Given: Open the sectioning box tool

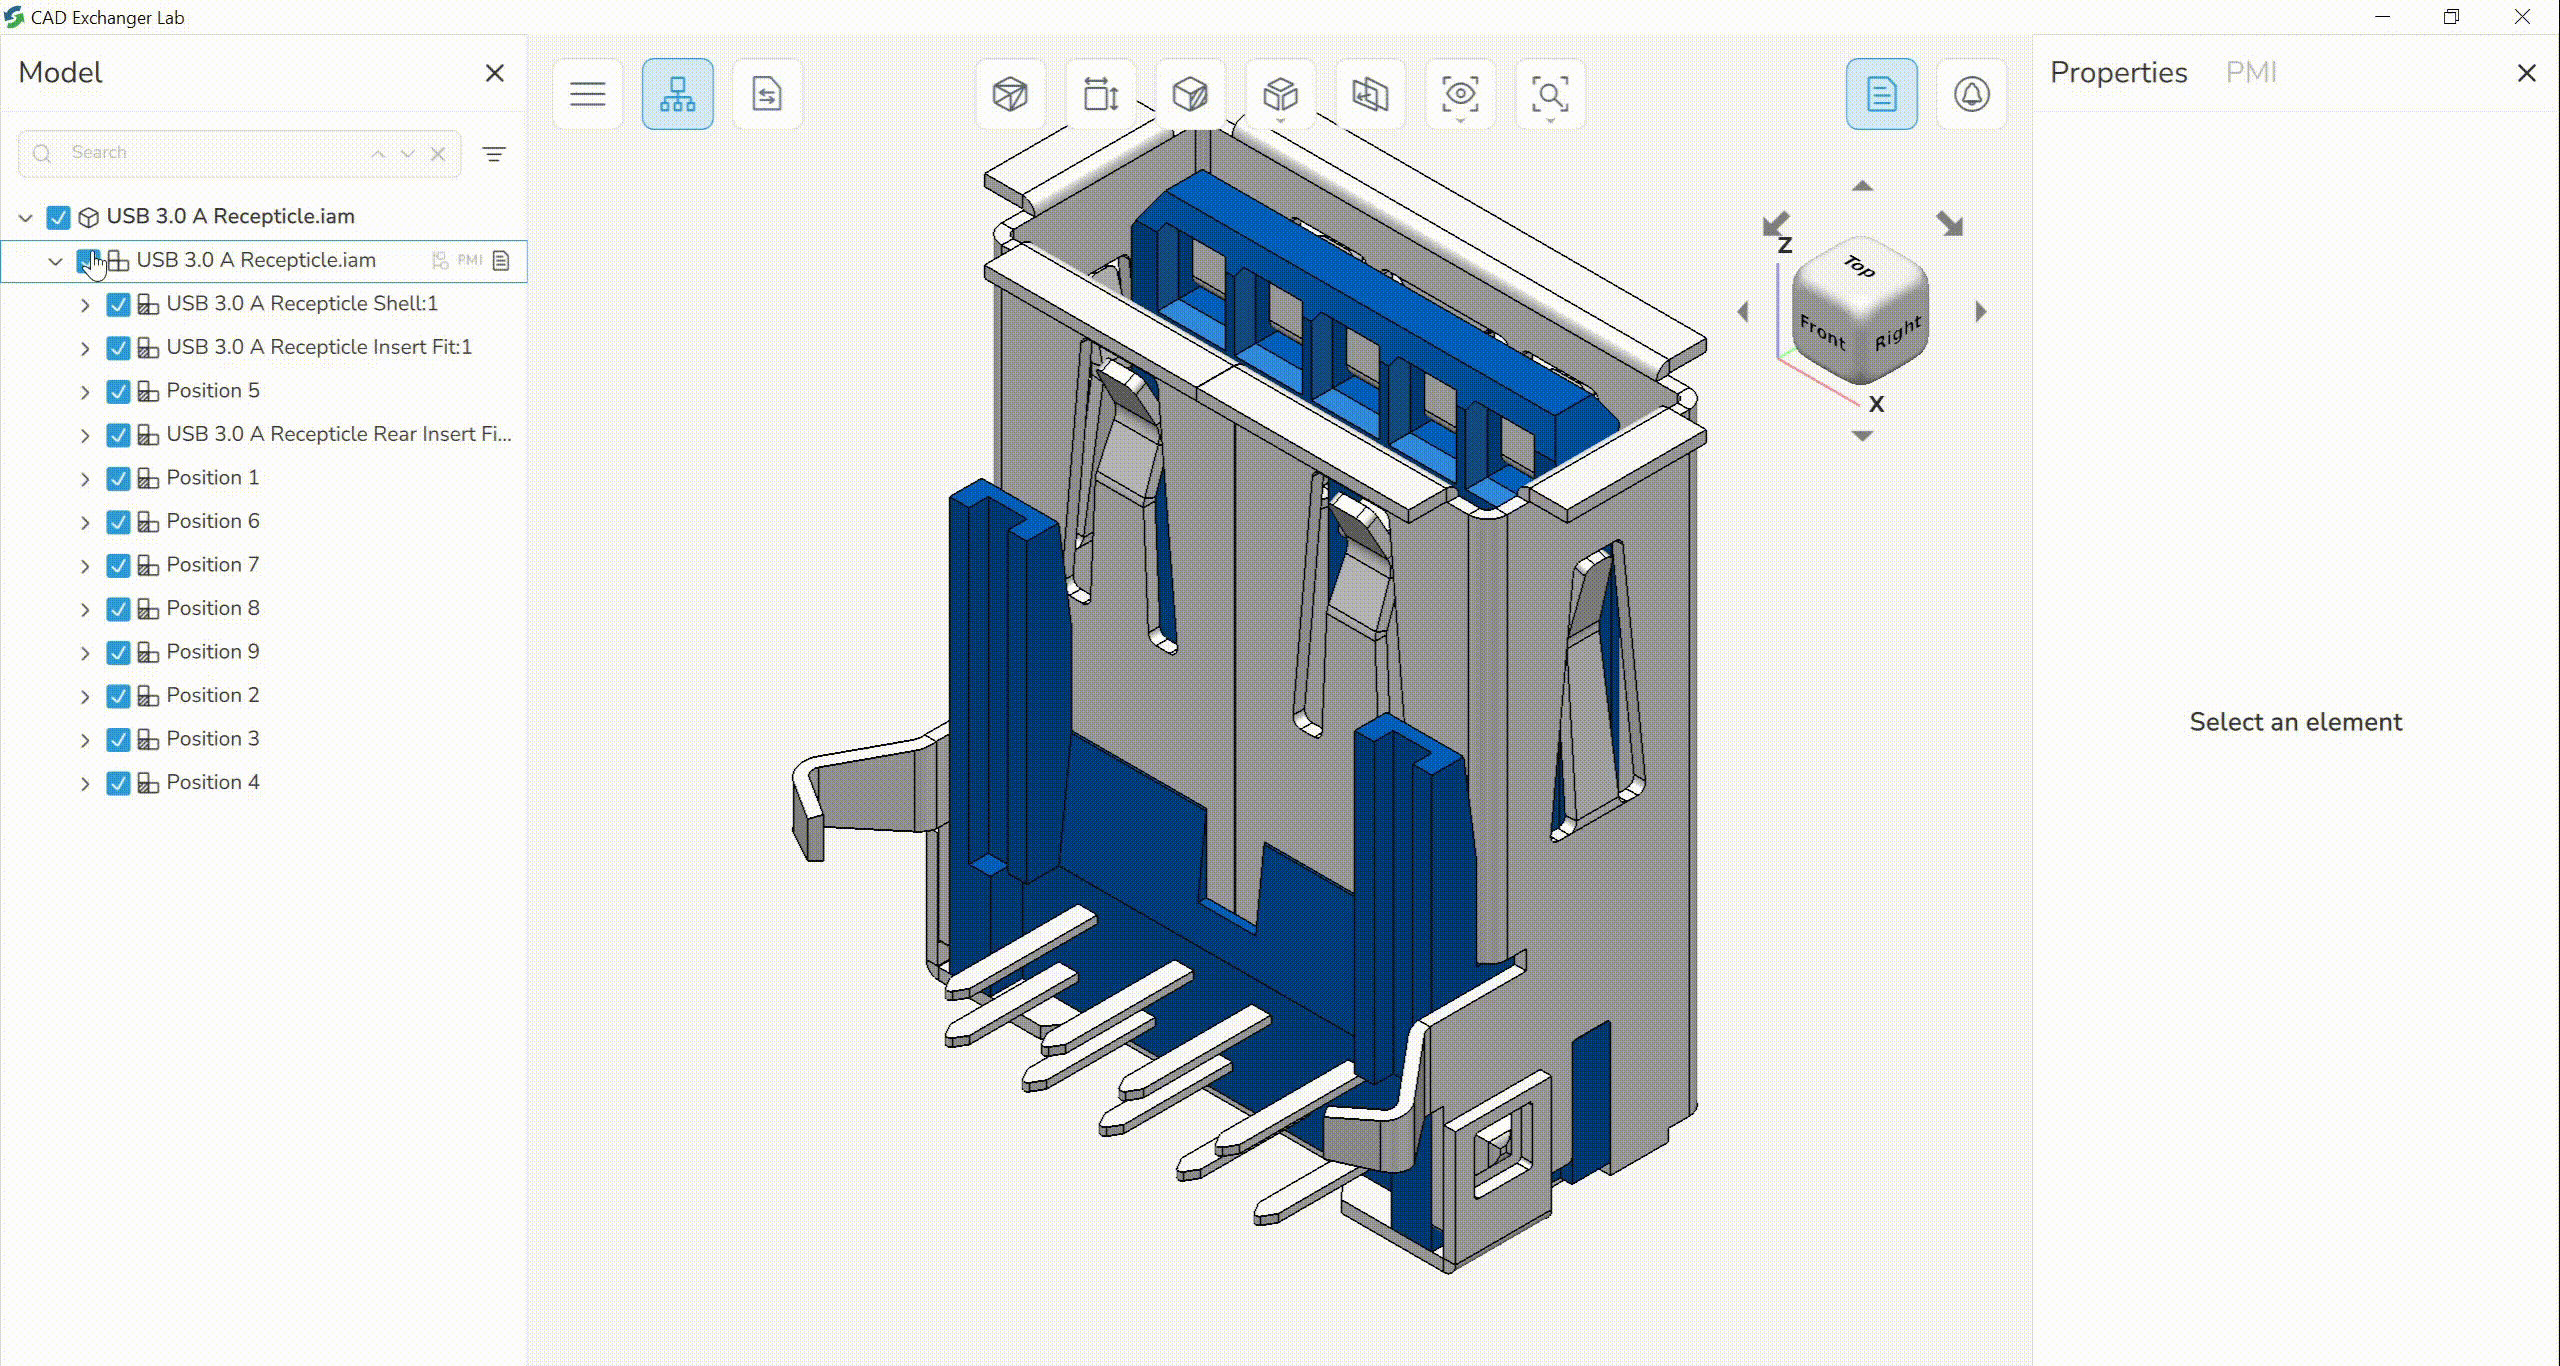Looking at the screenshot, I should (1010, 94).
